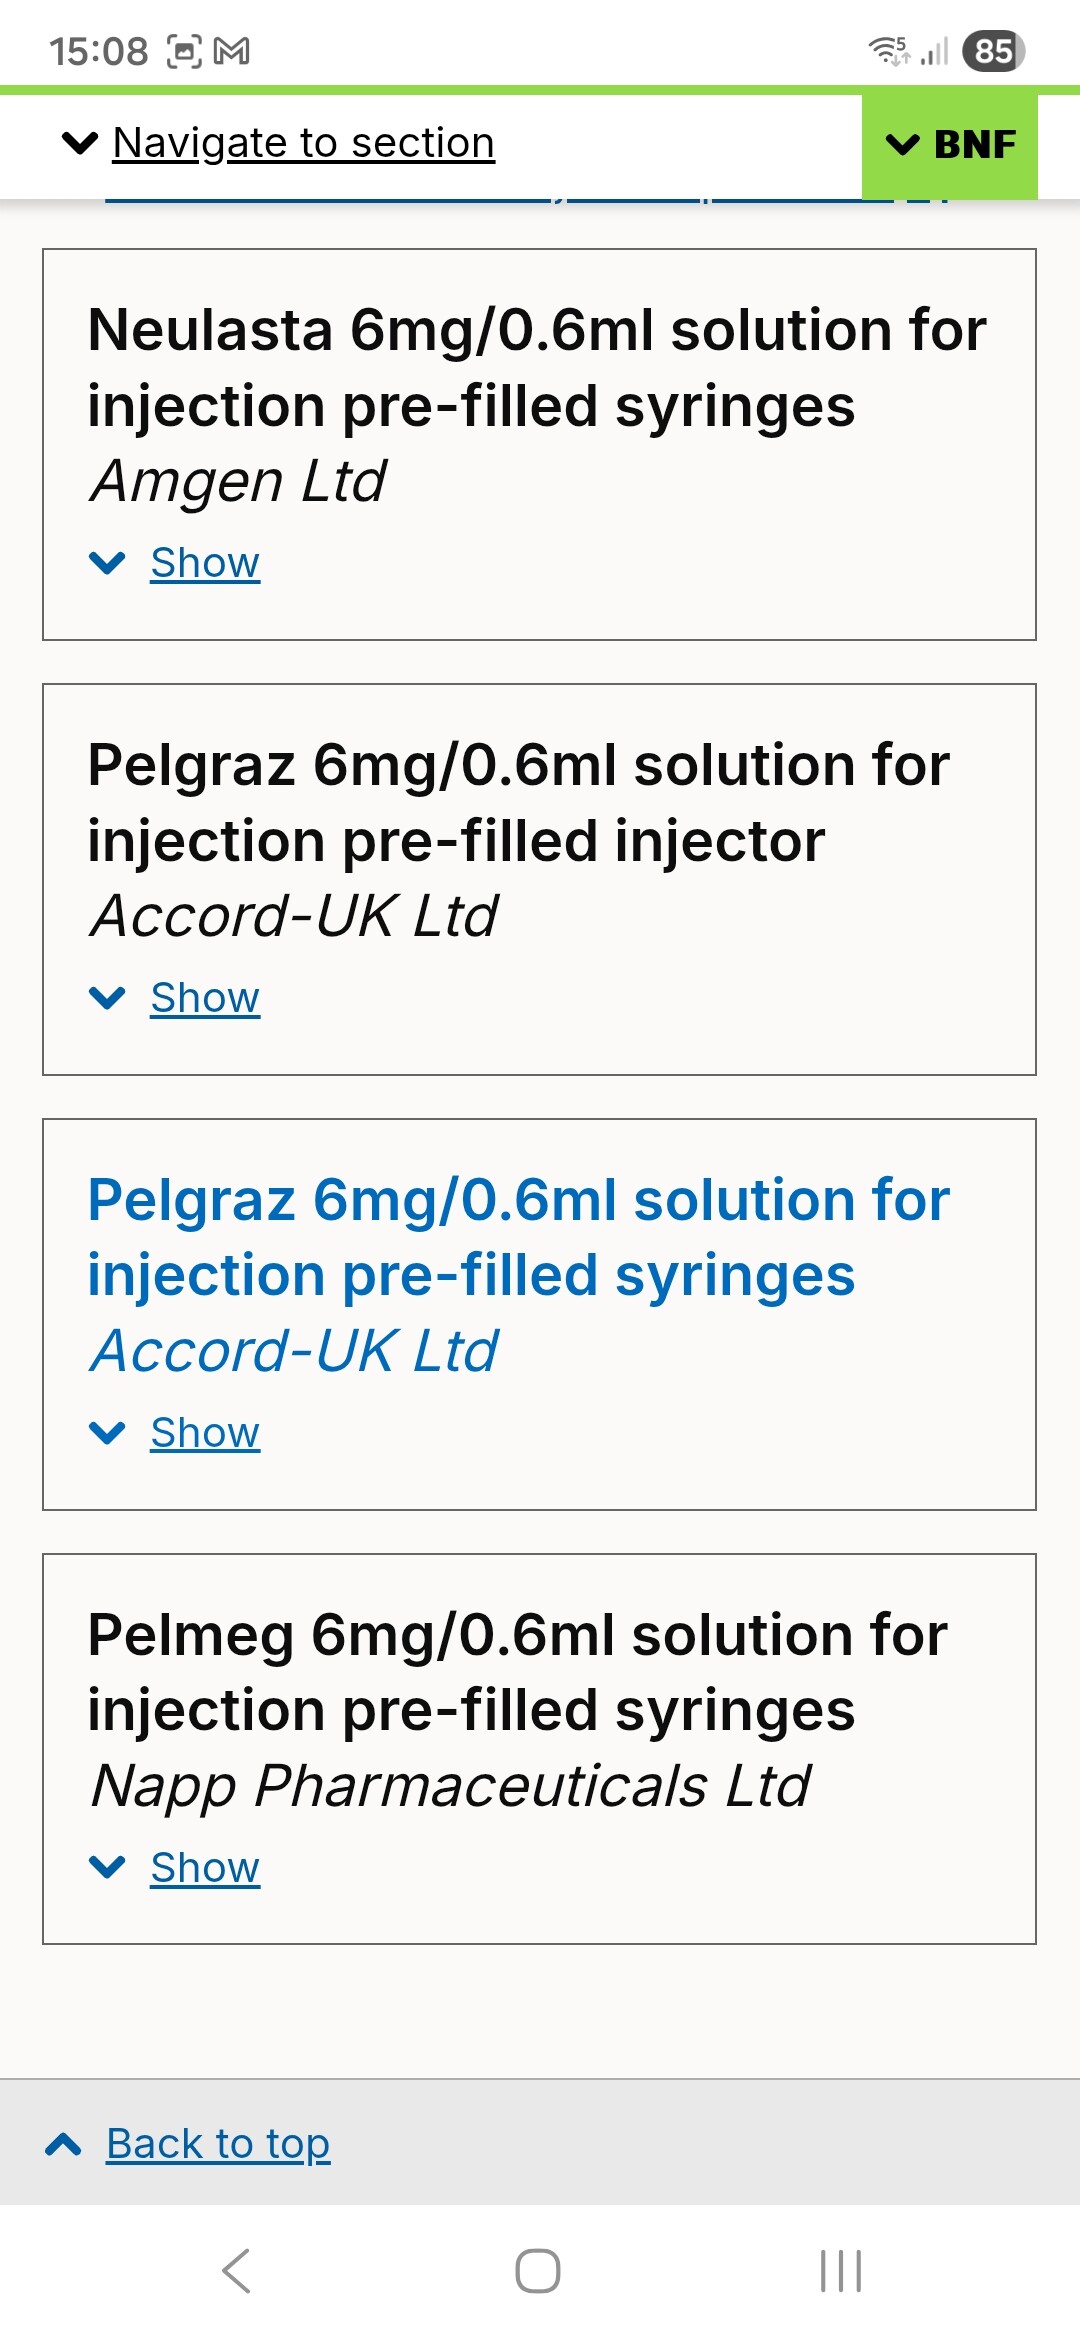The width and height of the screenshot is (1080, 2340).
Task: Expand the Navigate to section chevron
Action: pyautogui.click(x=80, y=143)
